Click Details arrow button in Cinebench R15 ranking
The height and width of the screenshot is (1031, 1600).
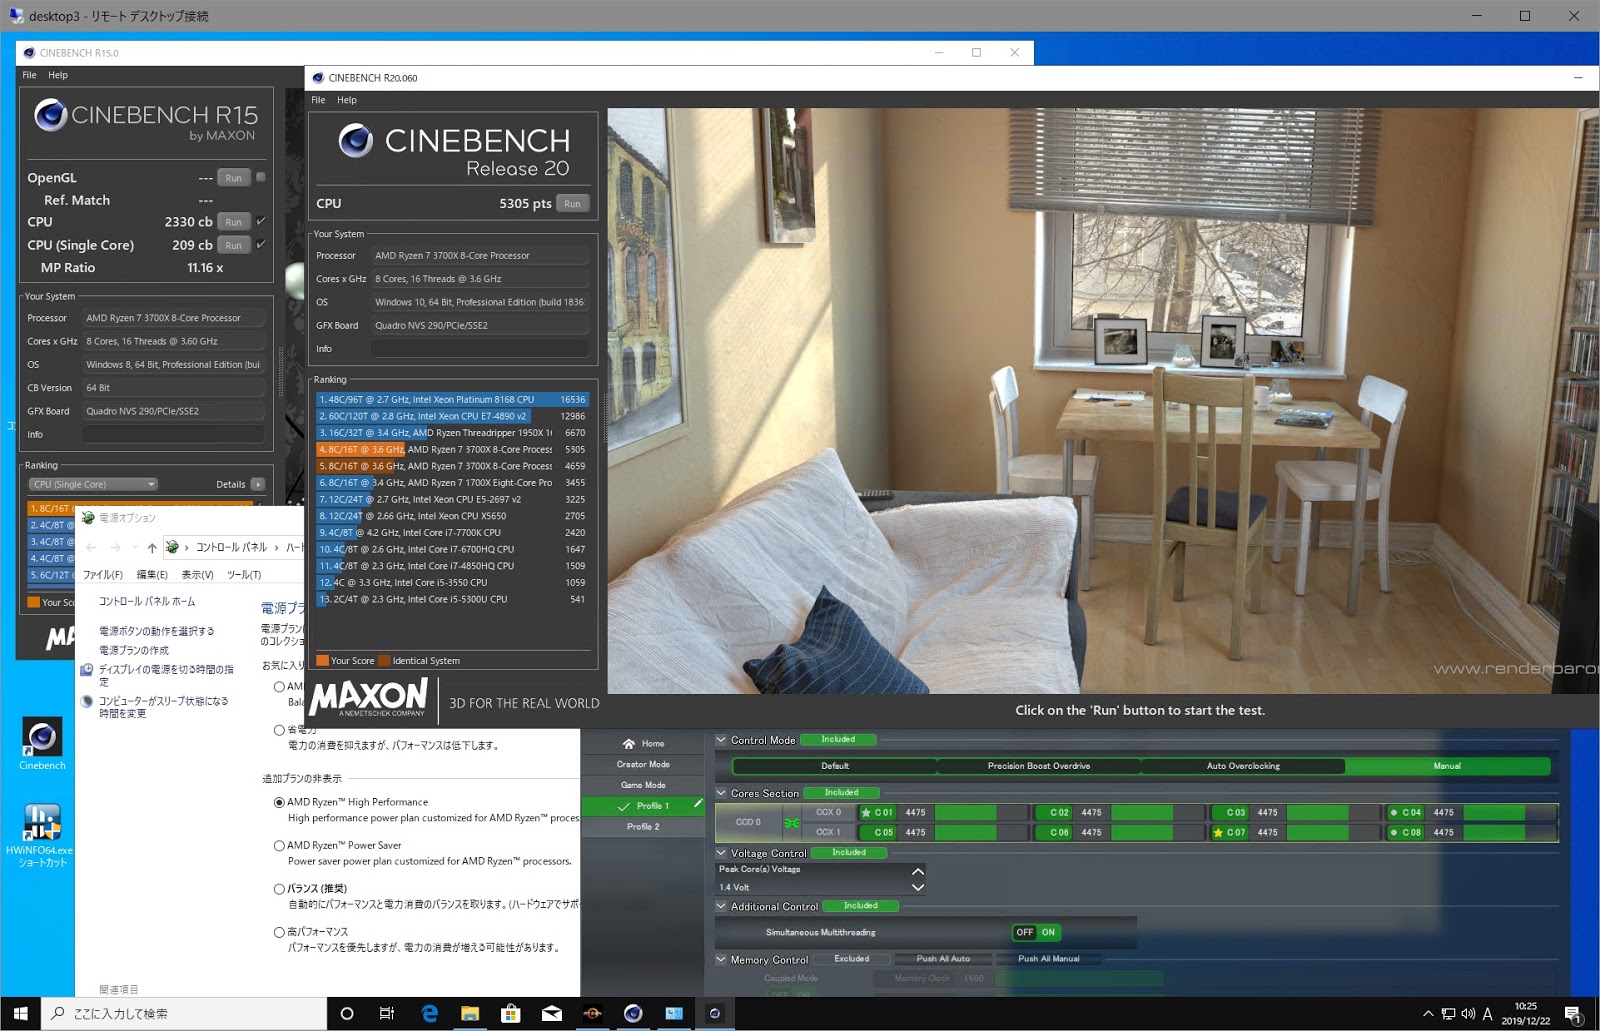click(x=258, y=484)
